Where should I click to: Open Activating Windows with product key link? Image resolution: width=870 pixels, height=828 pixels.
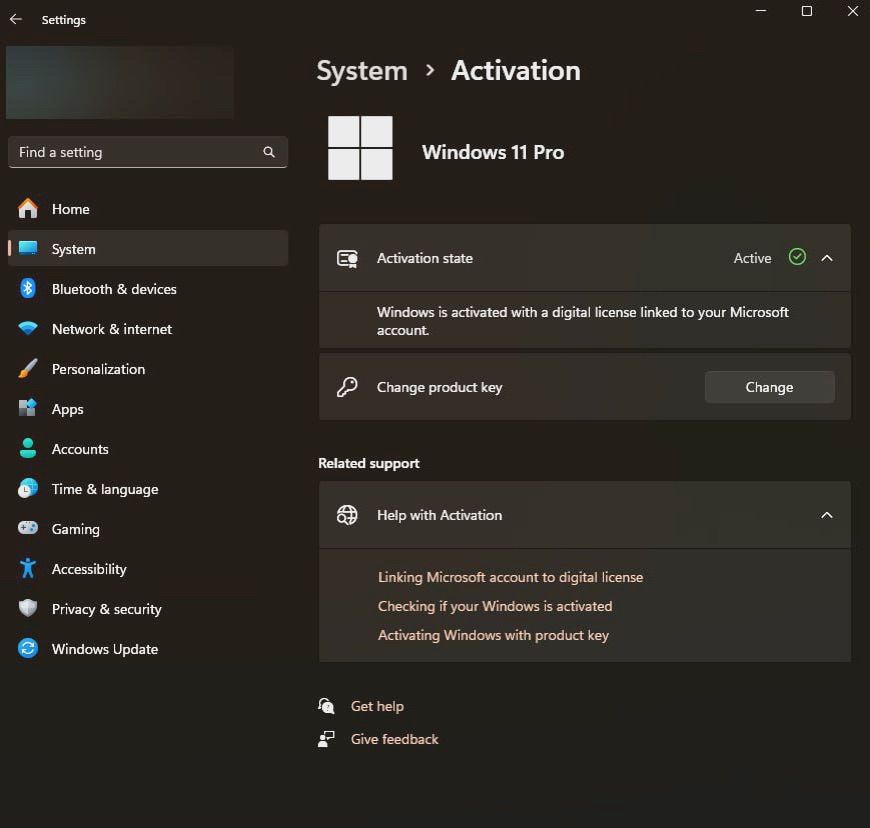pos(493,635)
